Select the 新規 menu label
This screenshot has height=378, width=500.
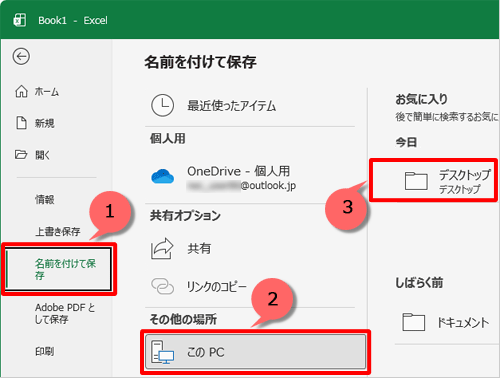(x=45, y=123)
